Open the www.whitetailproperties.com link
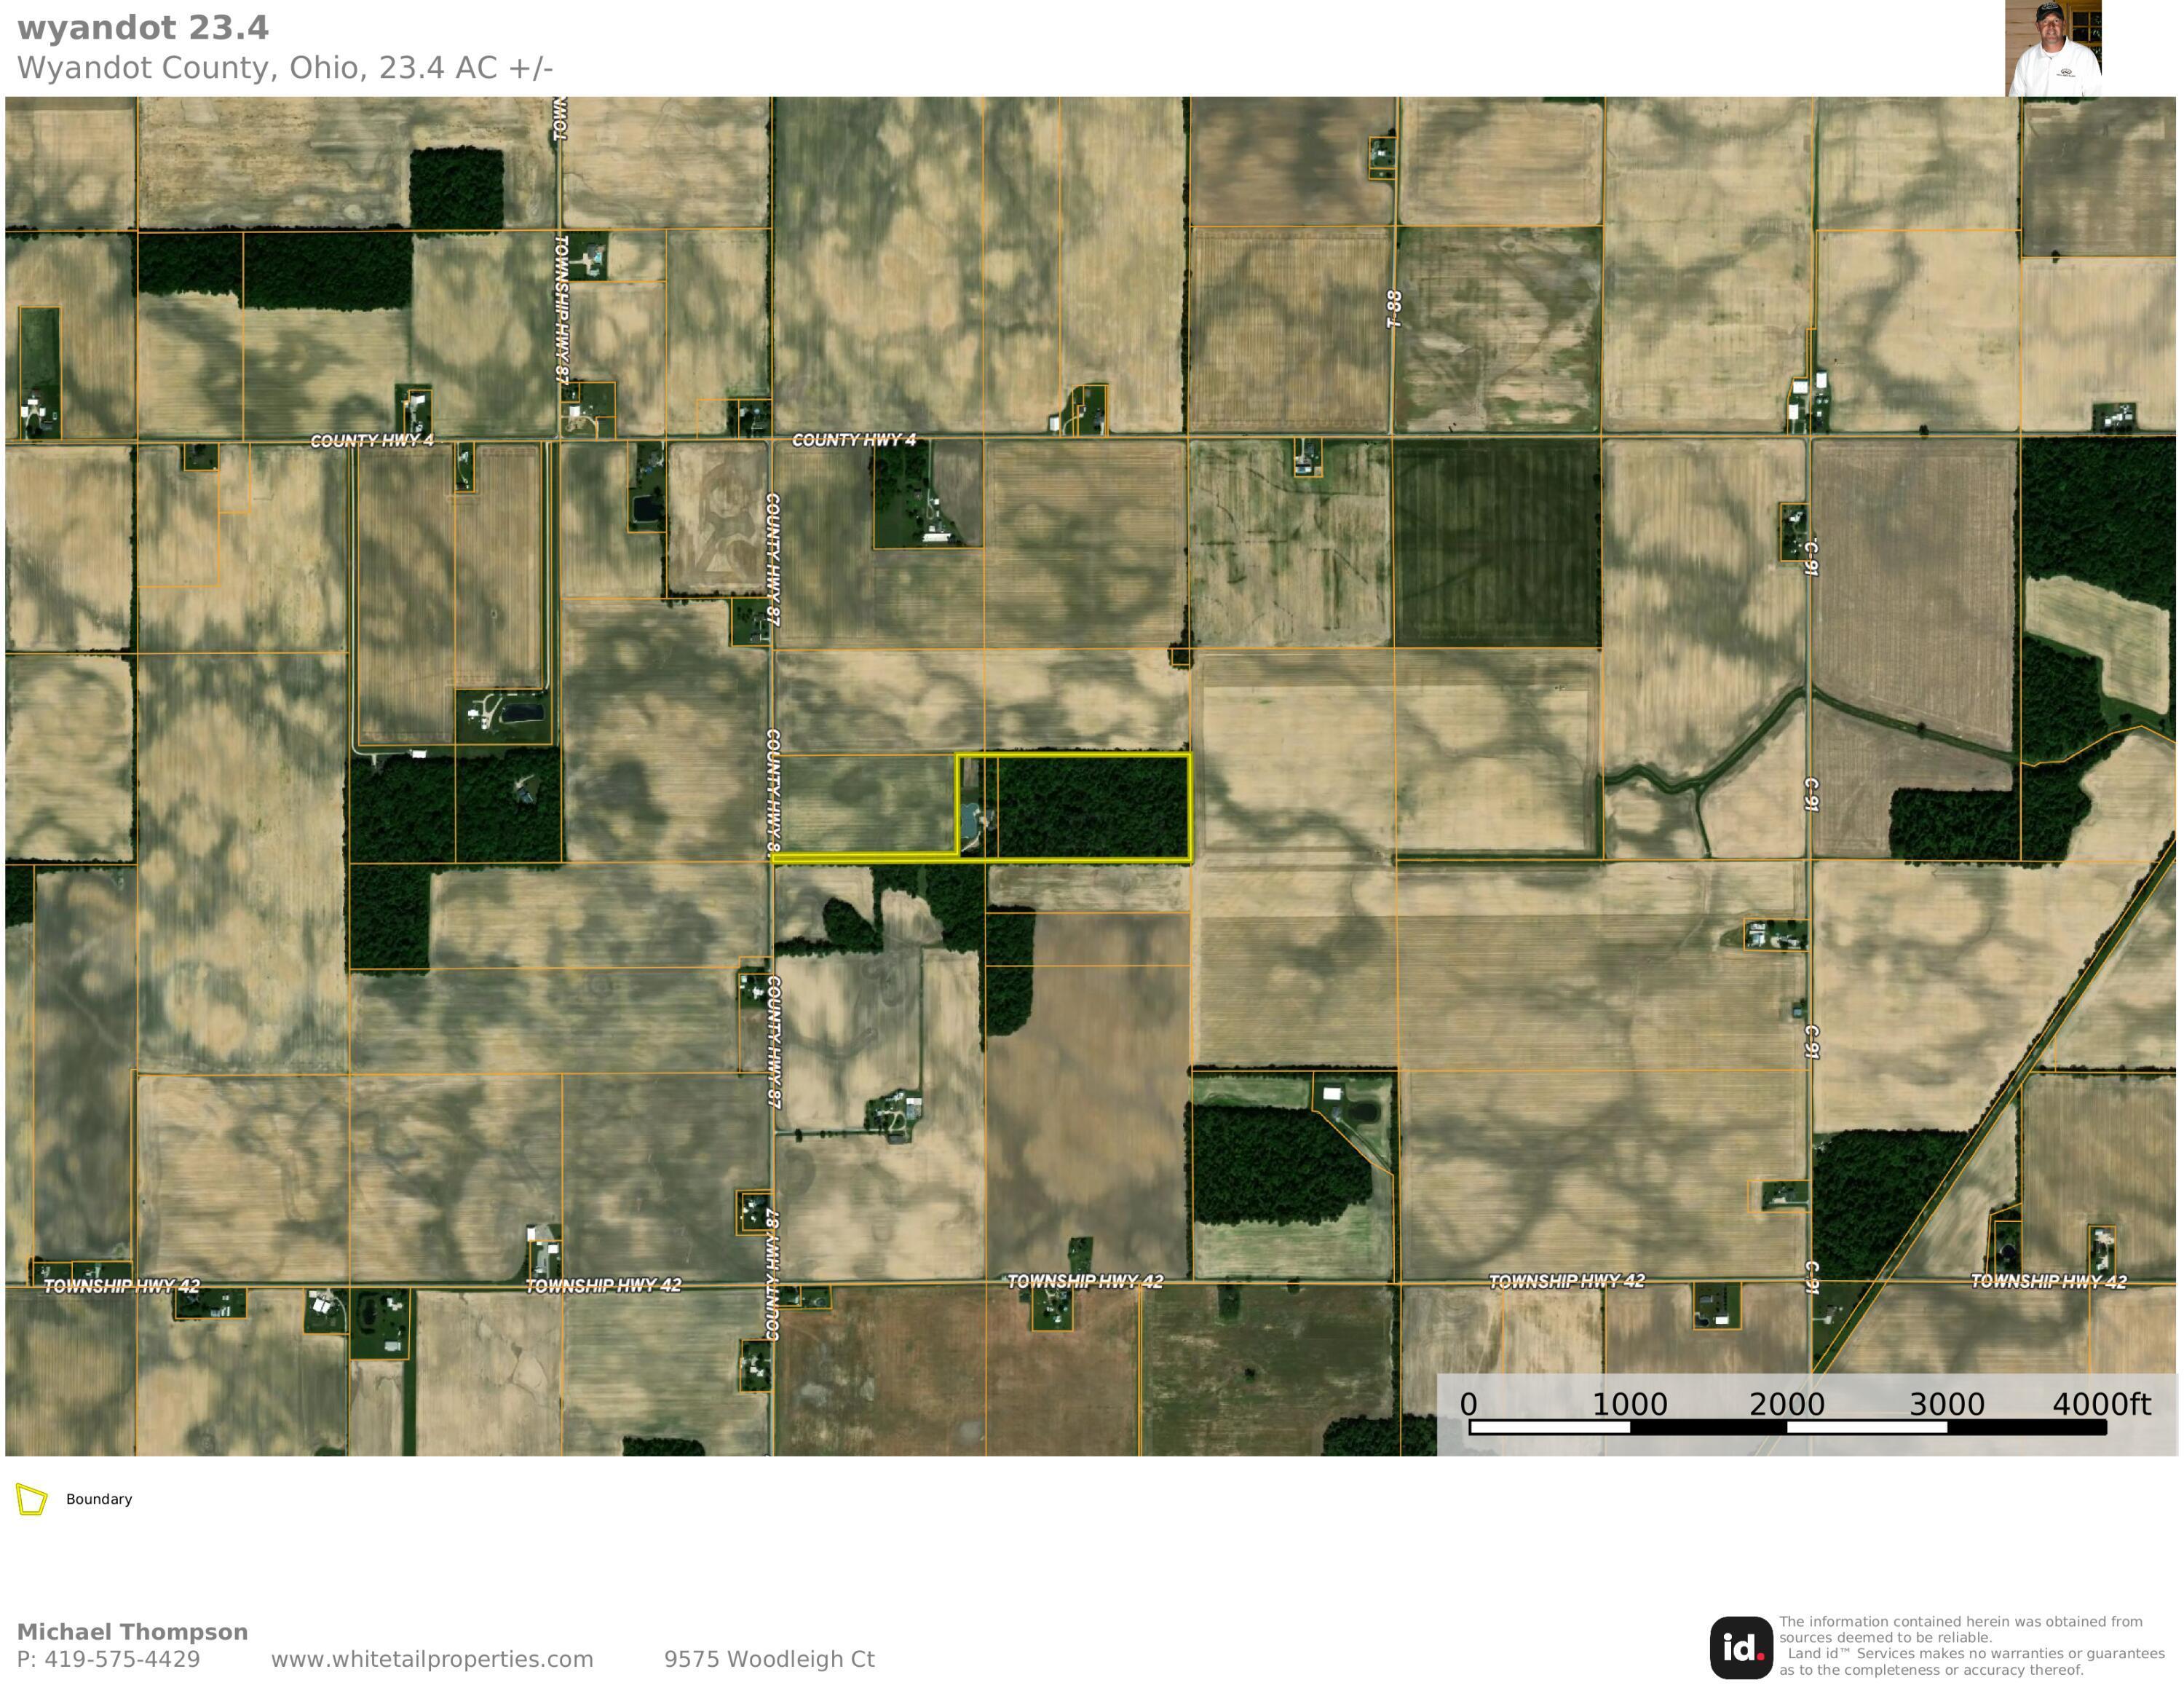The height and width of the screenshot is (1688, 2184). click(x=432, y=1659)
